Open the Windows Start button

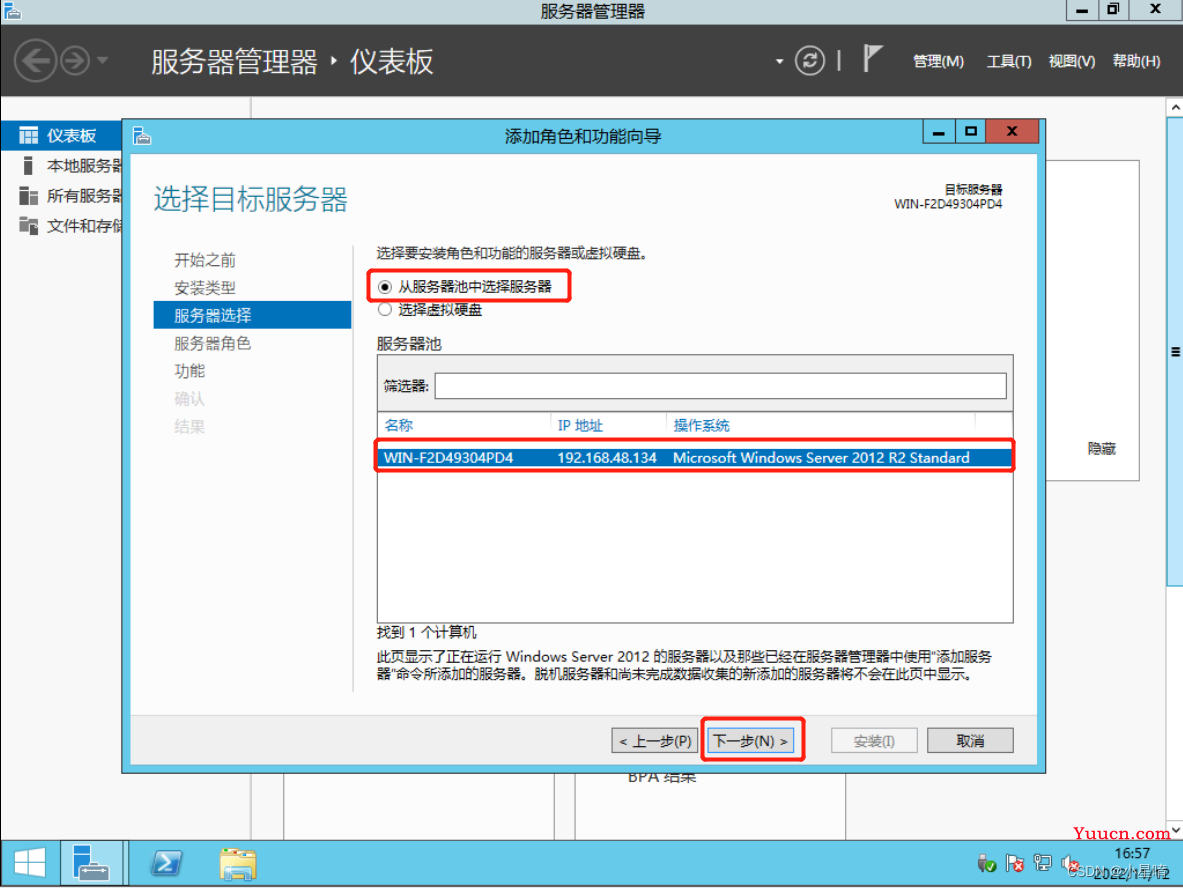point(30,862)
